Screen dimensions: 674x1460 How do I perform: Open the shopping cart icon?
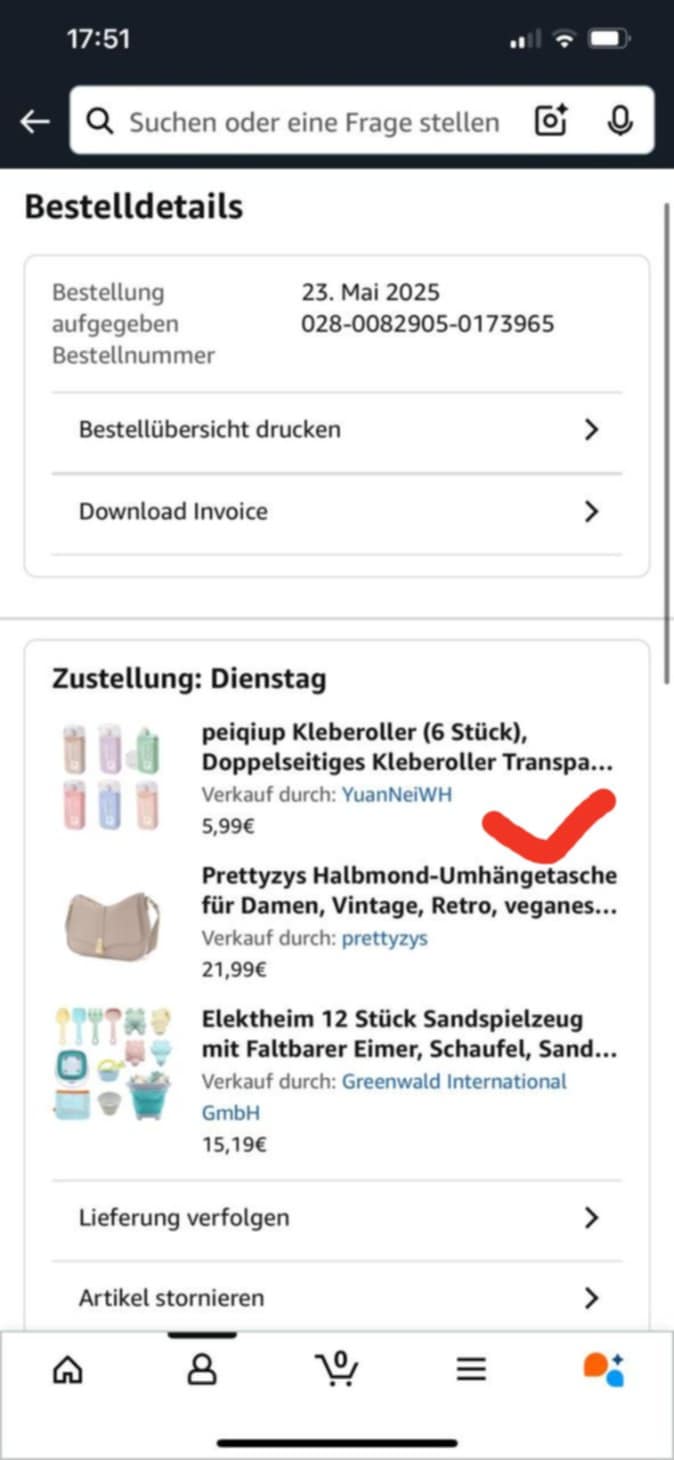336,1369
